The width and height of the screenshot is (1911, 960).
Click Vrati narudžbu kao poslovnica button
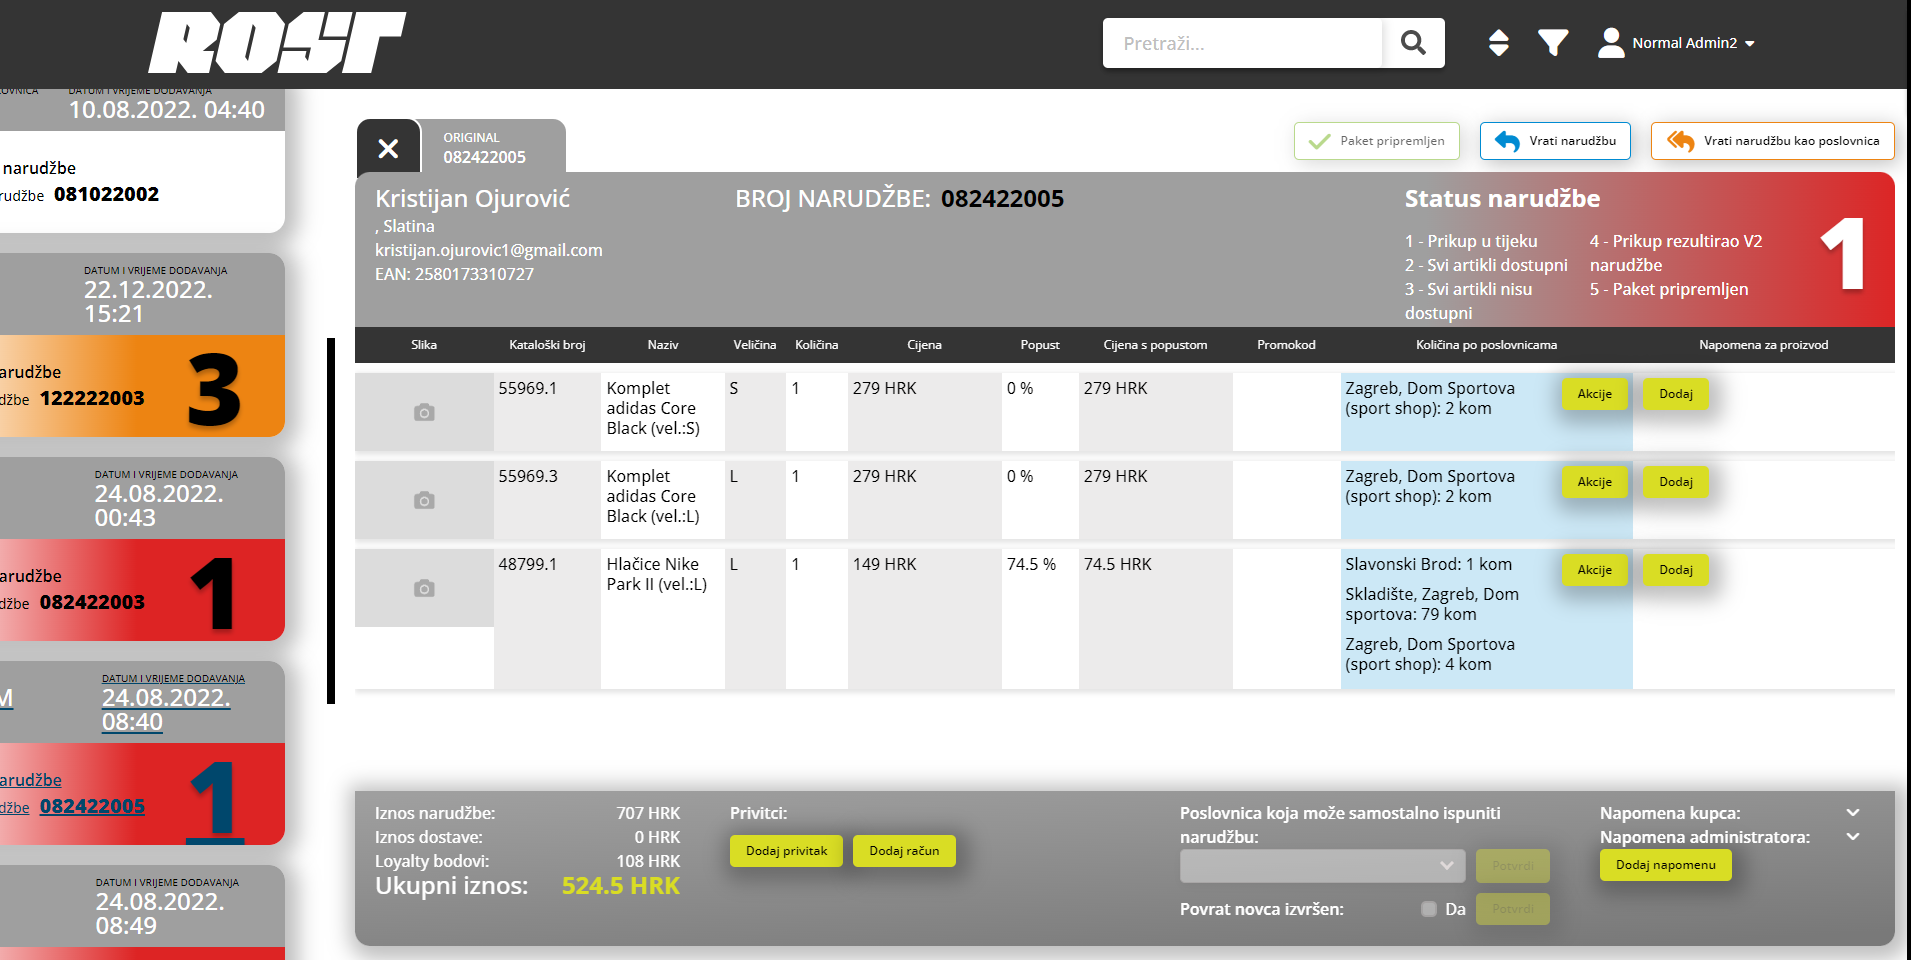(x=1772, y=141)
